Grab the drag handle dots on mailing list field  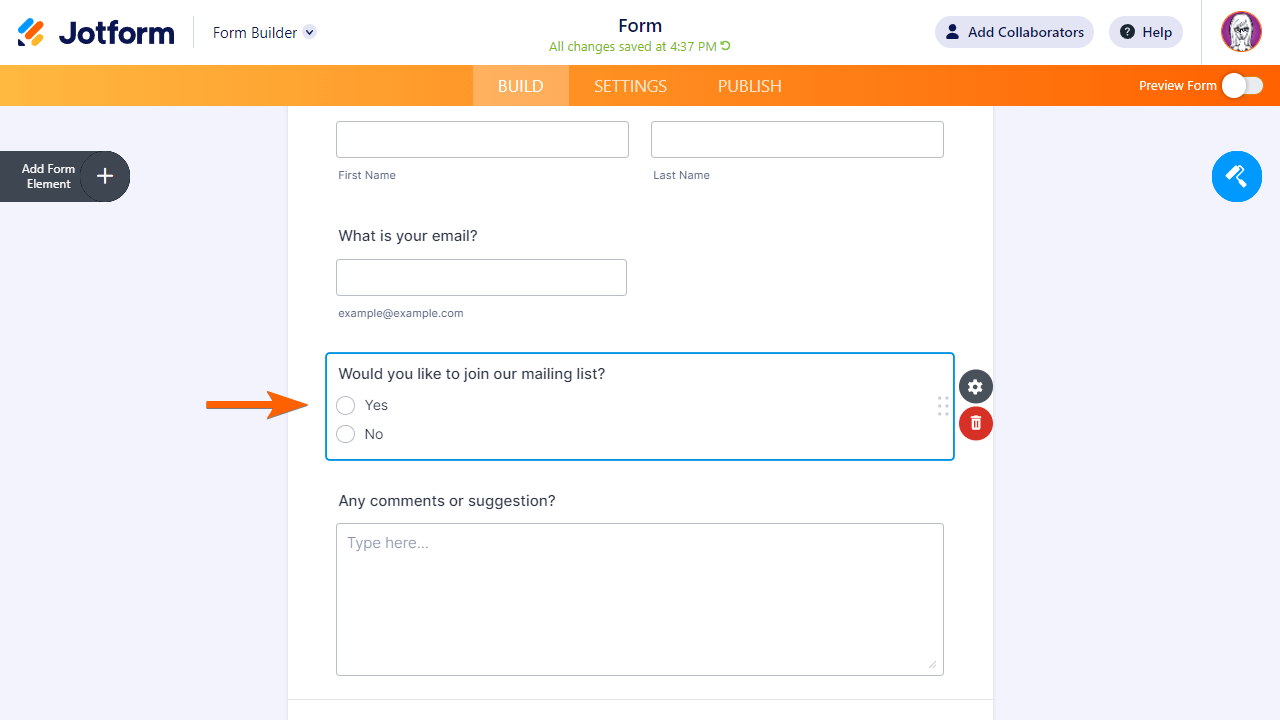point(942,406)
